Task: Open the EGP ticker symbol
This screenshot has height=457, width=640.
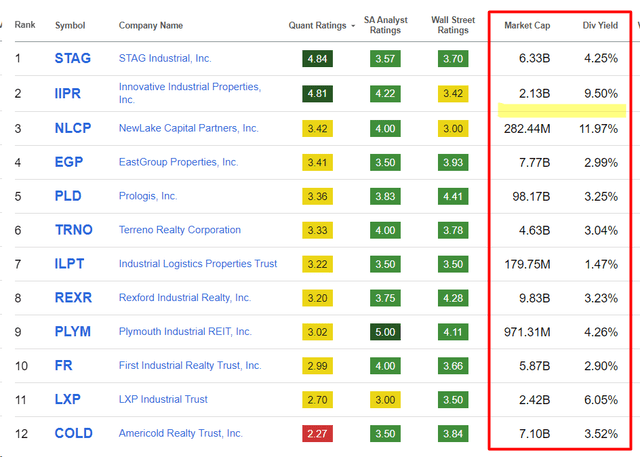Action: 69,162
